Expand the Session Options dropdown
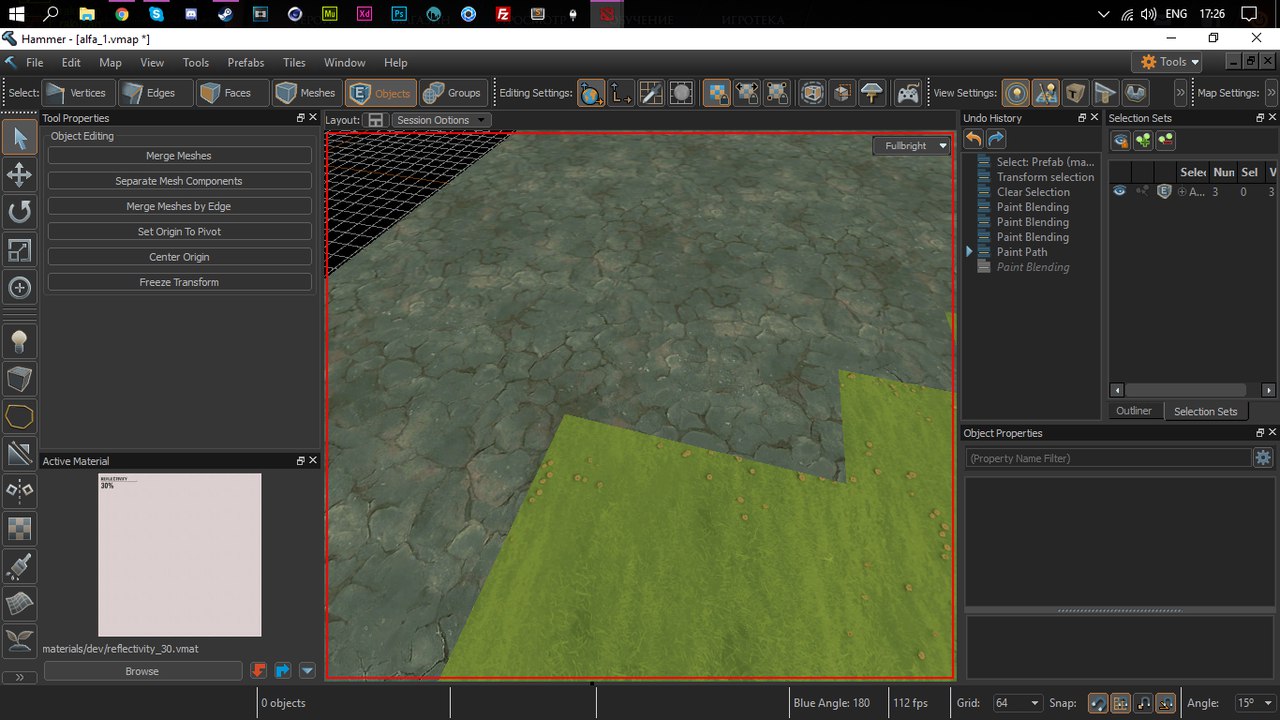This screenshot has width=1280, height=720. click(x=440, y=120)
